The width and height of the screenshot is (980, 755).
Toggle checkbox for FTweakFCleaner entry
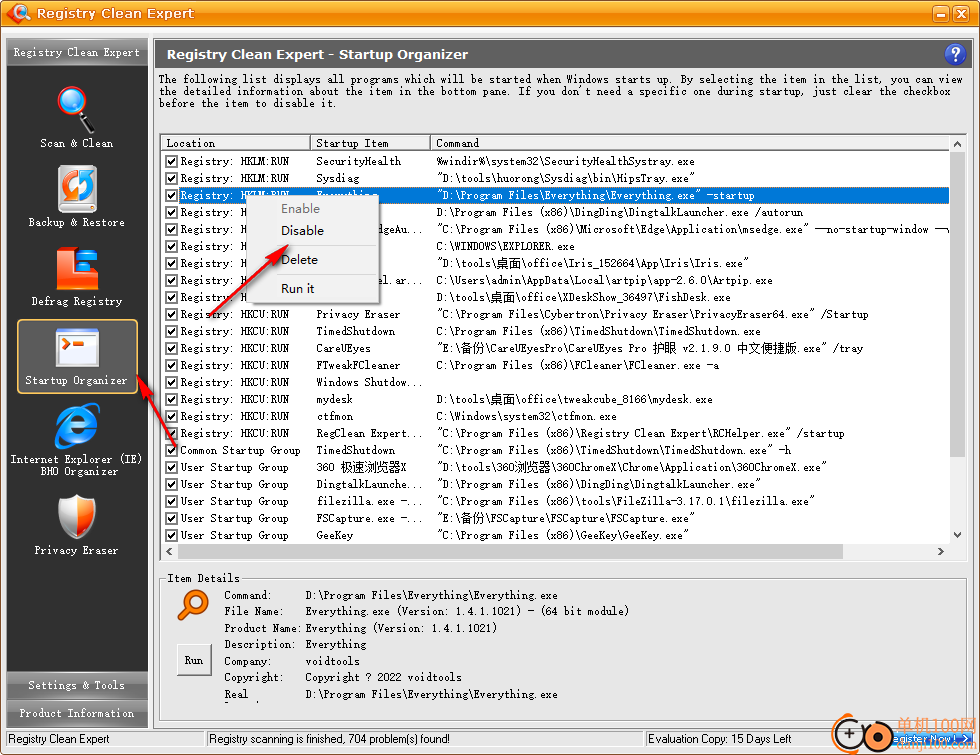pyautogui.click(x=172, y=365)
